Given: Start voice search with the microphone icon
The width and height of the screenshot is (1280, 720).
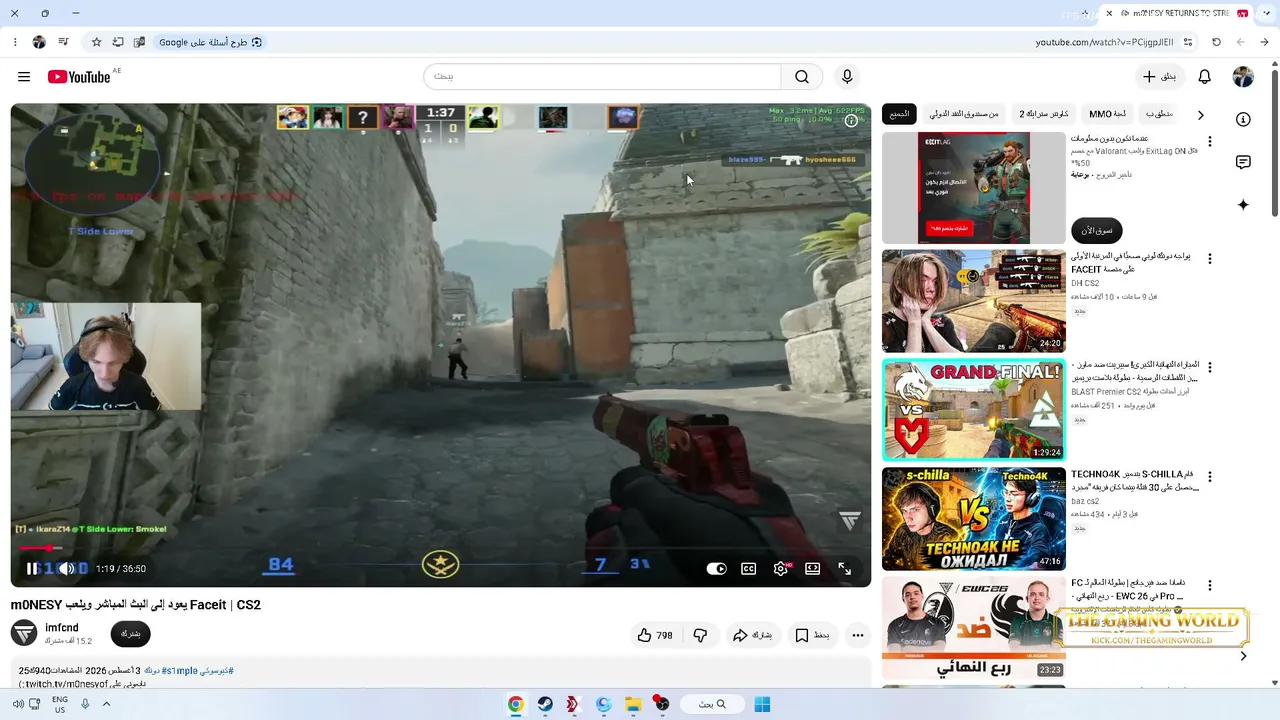Looking at the screenshot, I should pyautogui.click(x=847, y=77).
